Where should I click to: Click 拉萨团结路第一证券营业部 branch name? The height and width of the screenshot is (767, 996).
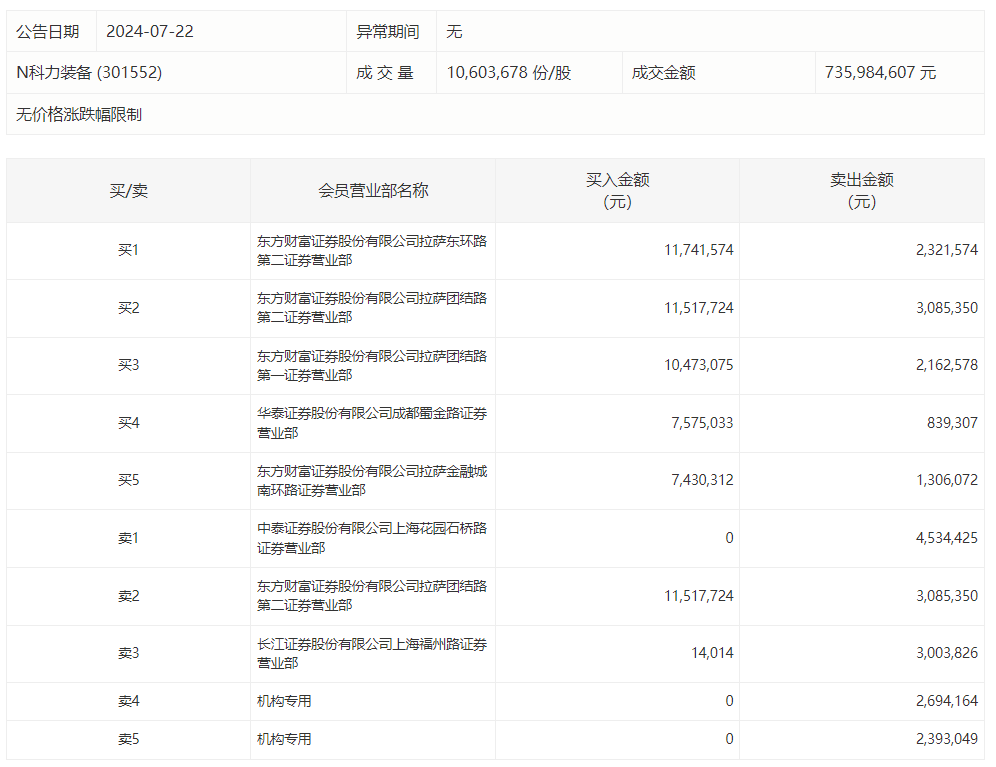372,365
